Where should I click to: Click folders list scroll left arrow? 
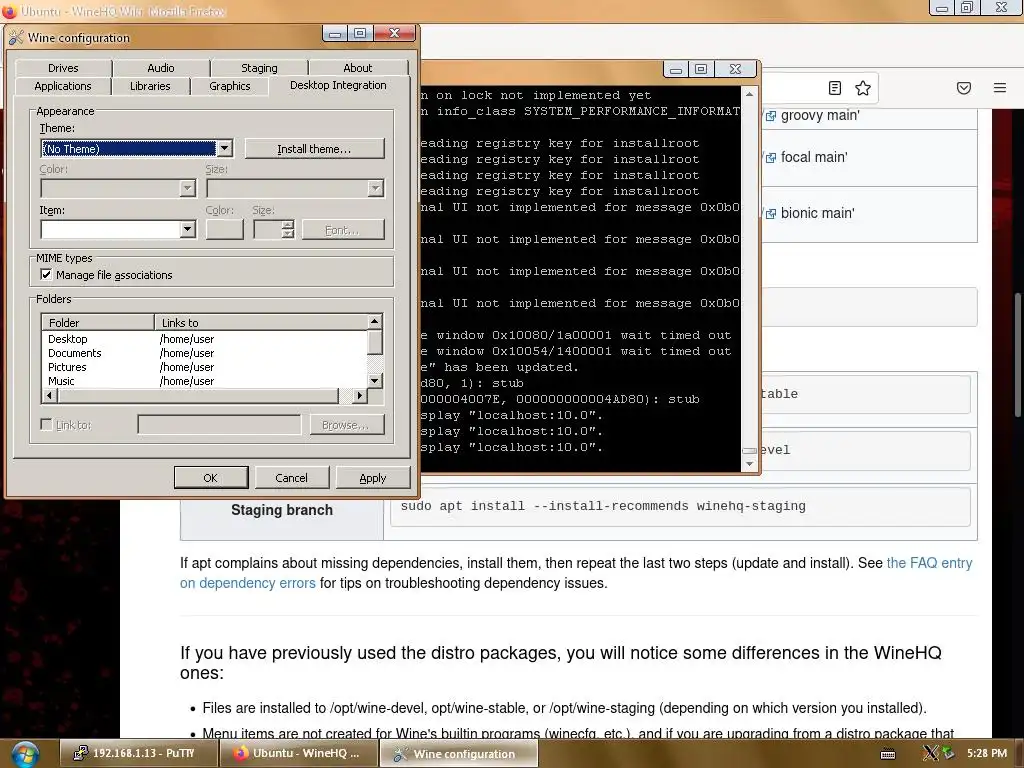[x=50, y=396]
